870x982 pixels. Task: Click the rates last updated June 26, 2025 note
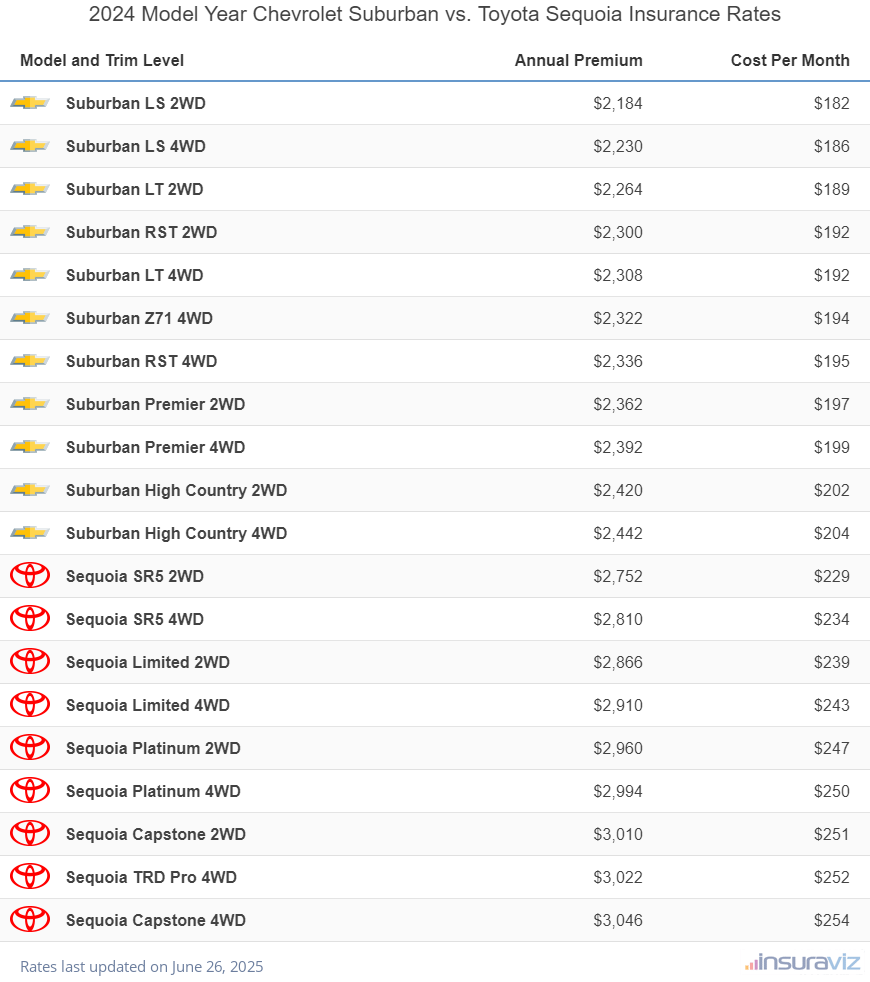click(142, 967)
